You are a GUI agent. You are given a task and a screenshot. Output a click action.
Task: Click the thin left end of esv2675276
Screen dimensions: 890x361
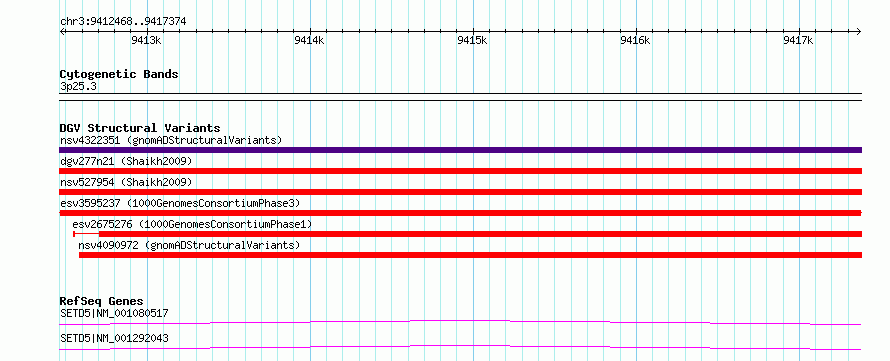tap(86, 234)
